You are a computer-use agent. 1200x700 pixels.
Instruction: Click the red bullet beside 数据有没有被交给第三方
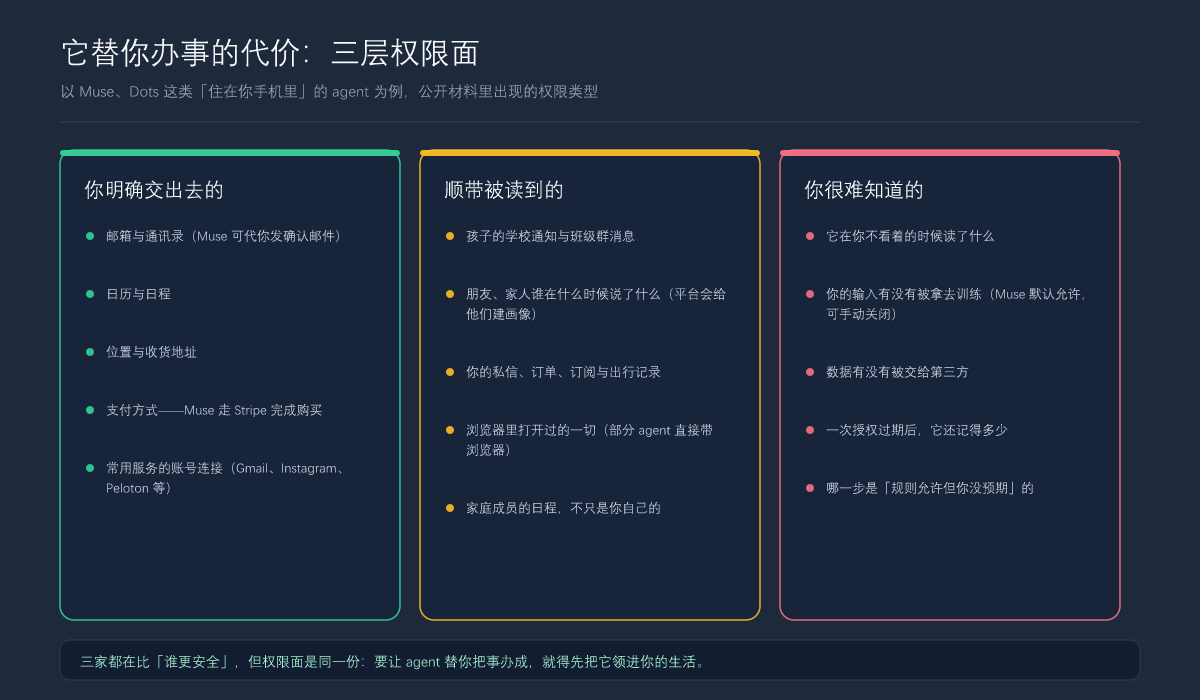pos(810,372)
